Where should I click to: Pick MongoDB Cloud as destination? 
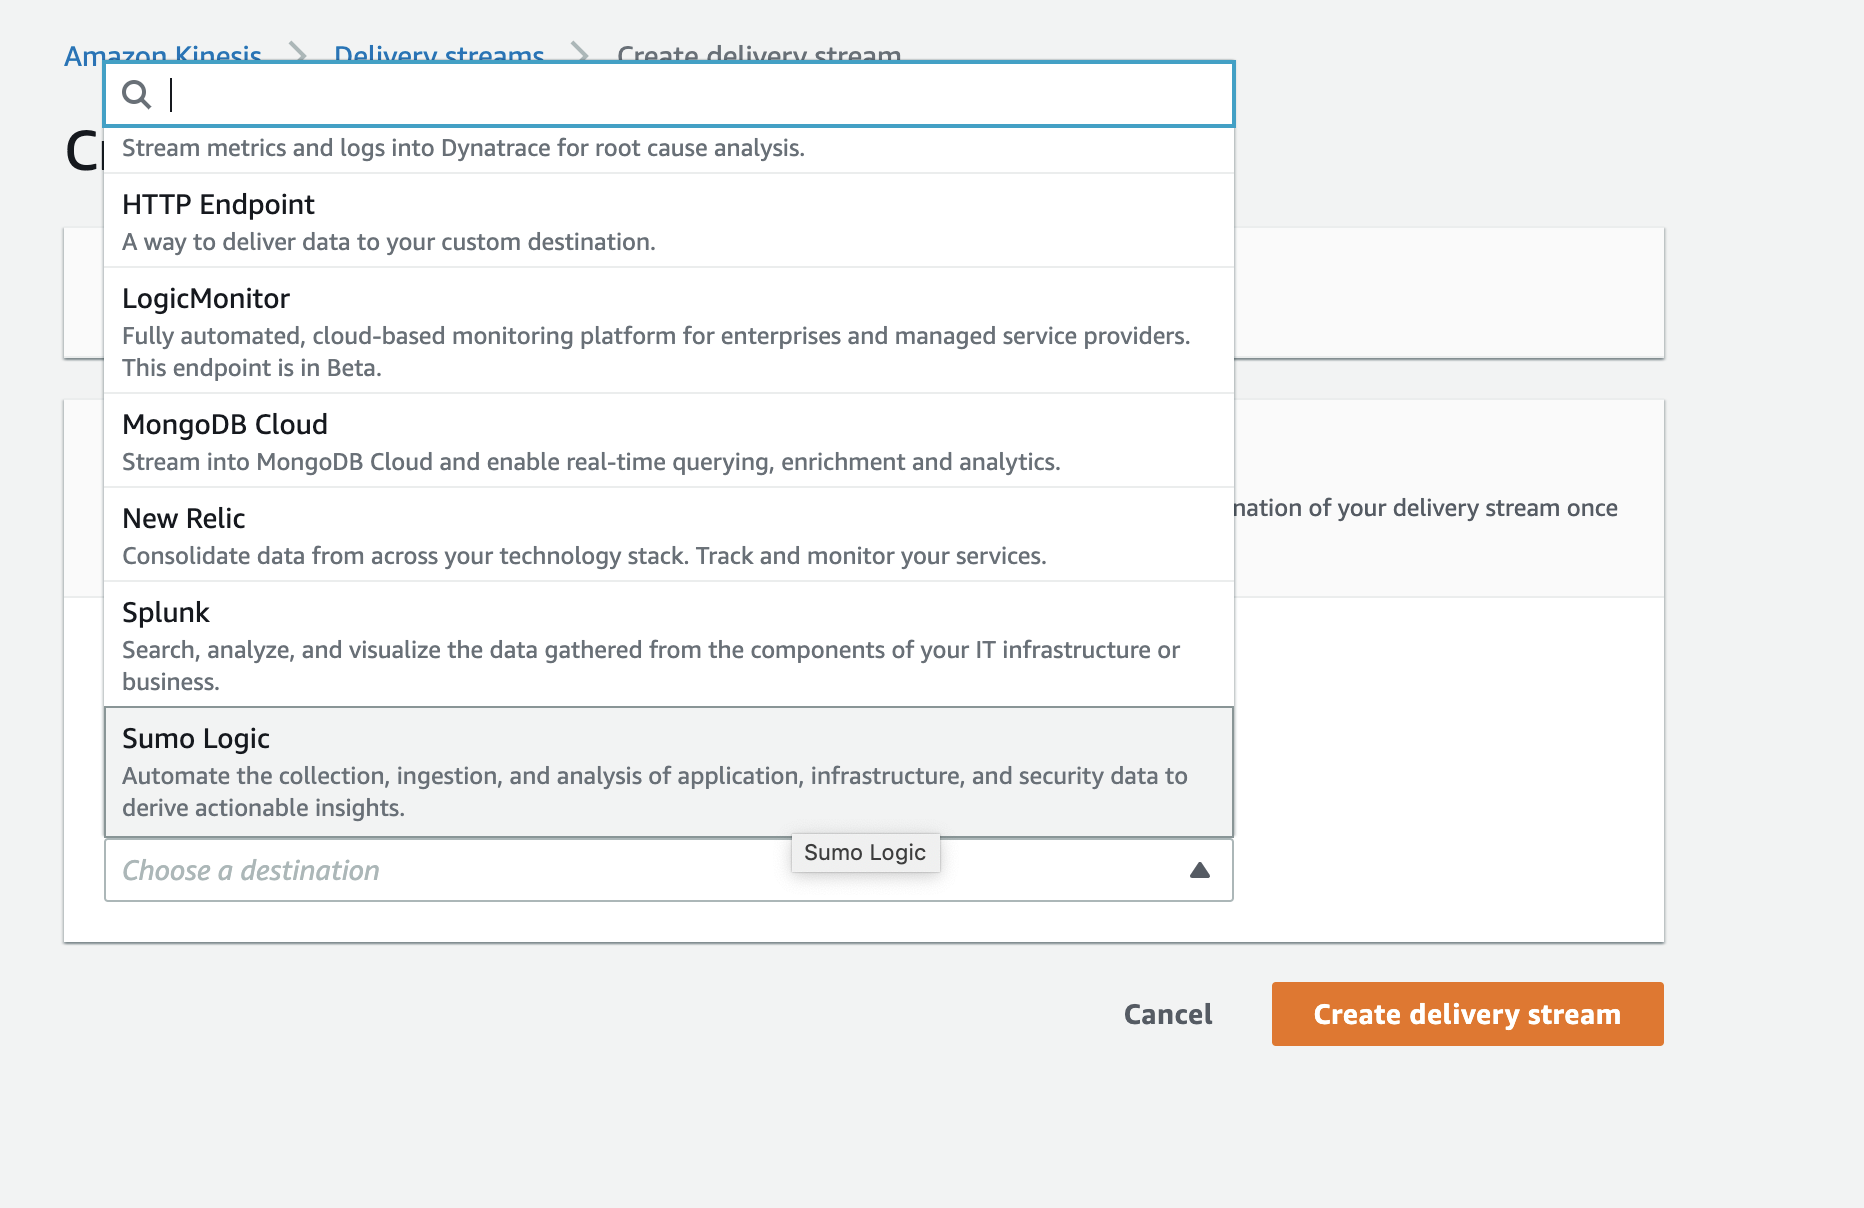669,441
